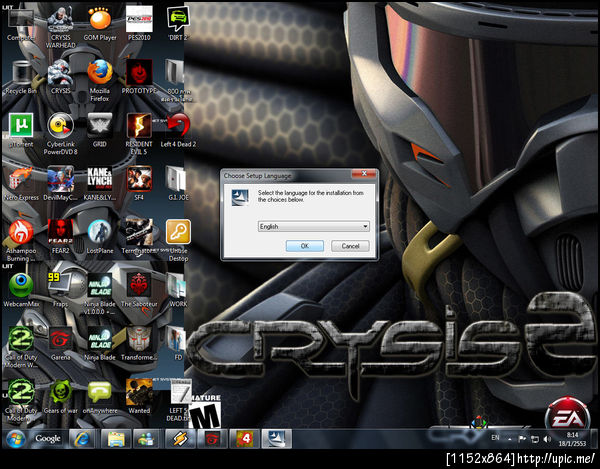Open the Windows Start menu
Viewport: 600px width, 469px height.
click(15, 438)
